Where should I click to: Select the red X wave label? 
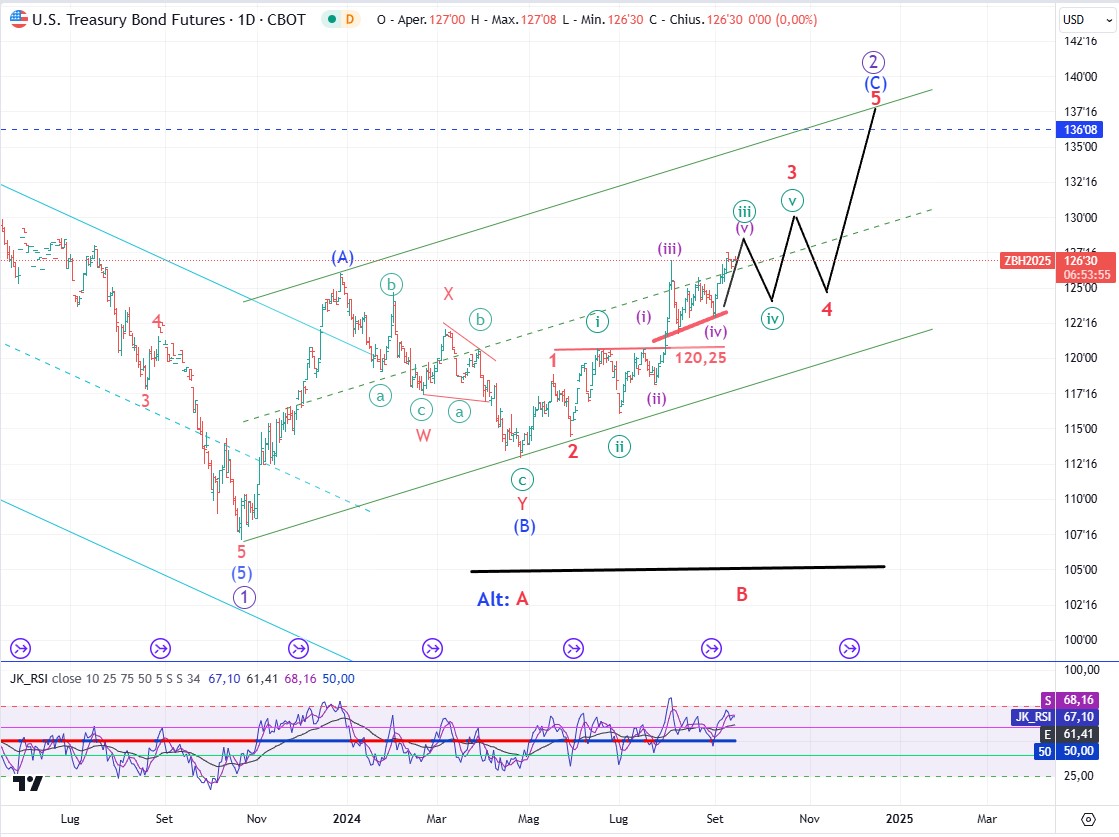click(448, 293)
